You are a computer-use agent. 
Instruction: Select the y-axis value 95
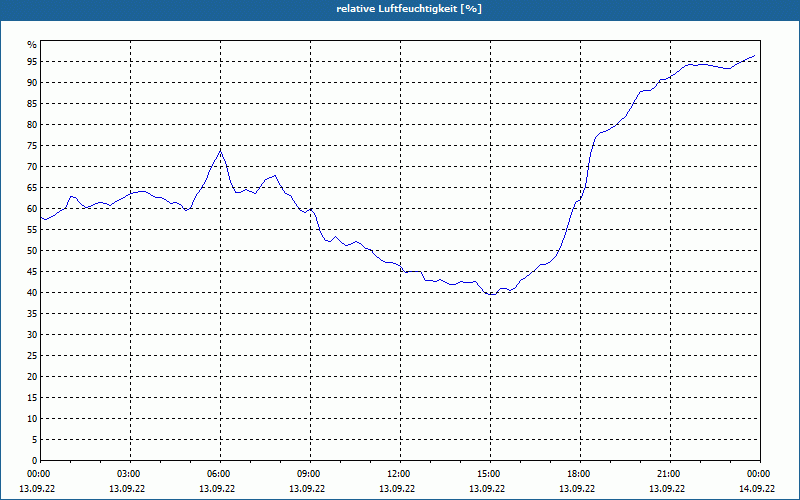pyautogui.click(x=32, y=62)
